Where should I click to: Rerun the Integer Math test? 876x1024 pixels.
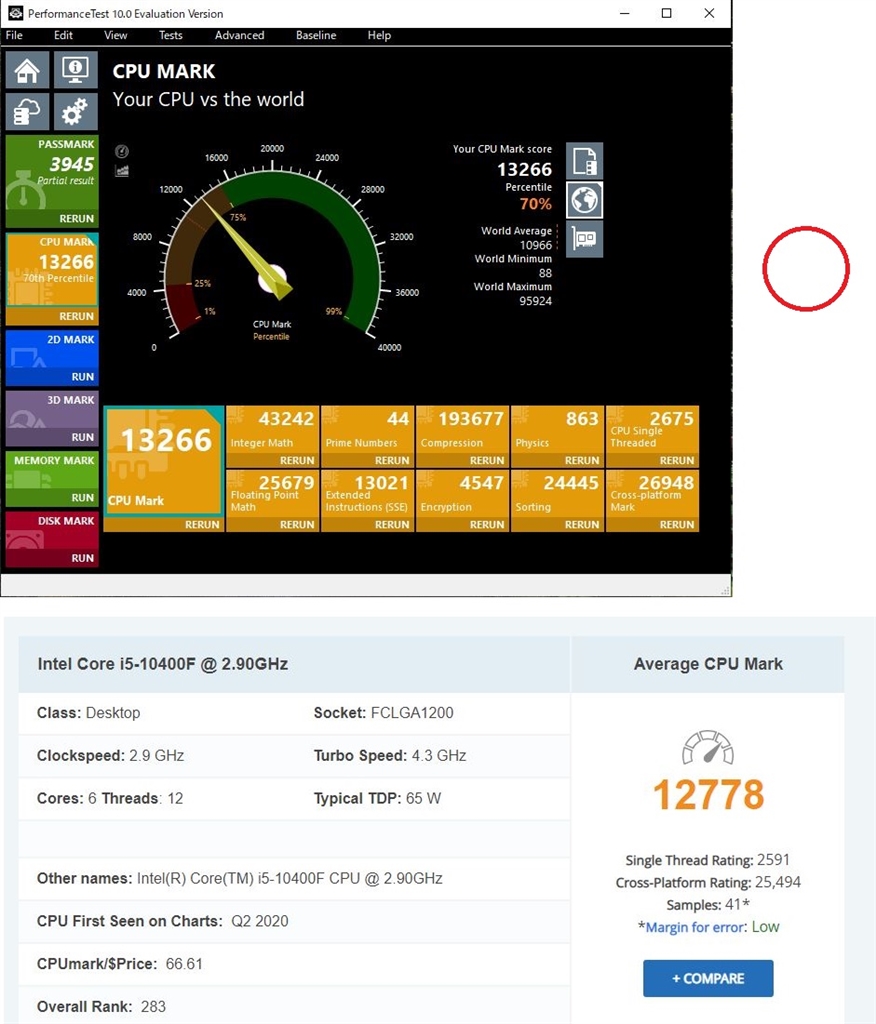(297, 460)
